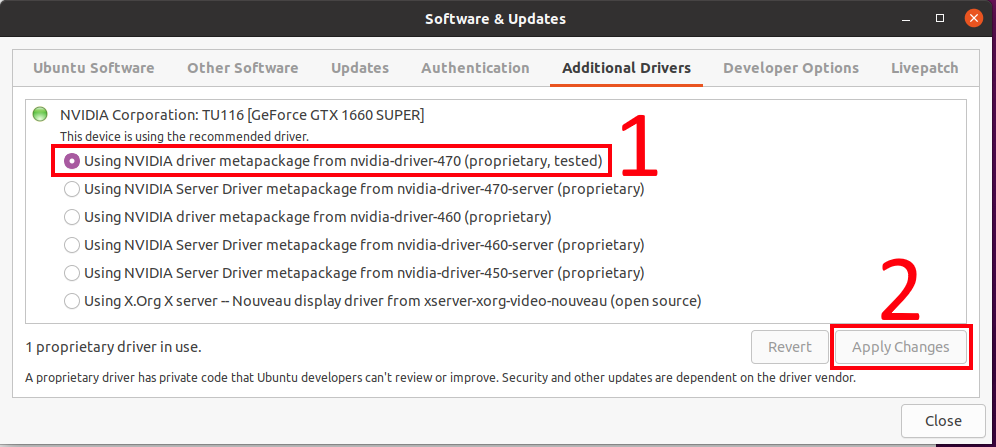
Task: Maximize the Software & Updates window
Action: (x=941, y=18)
